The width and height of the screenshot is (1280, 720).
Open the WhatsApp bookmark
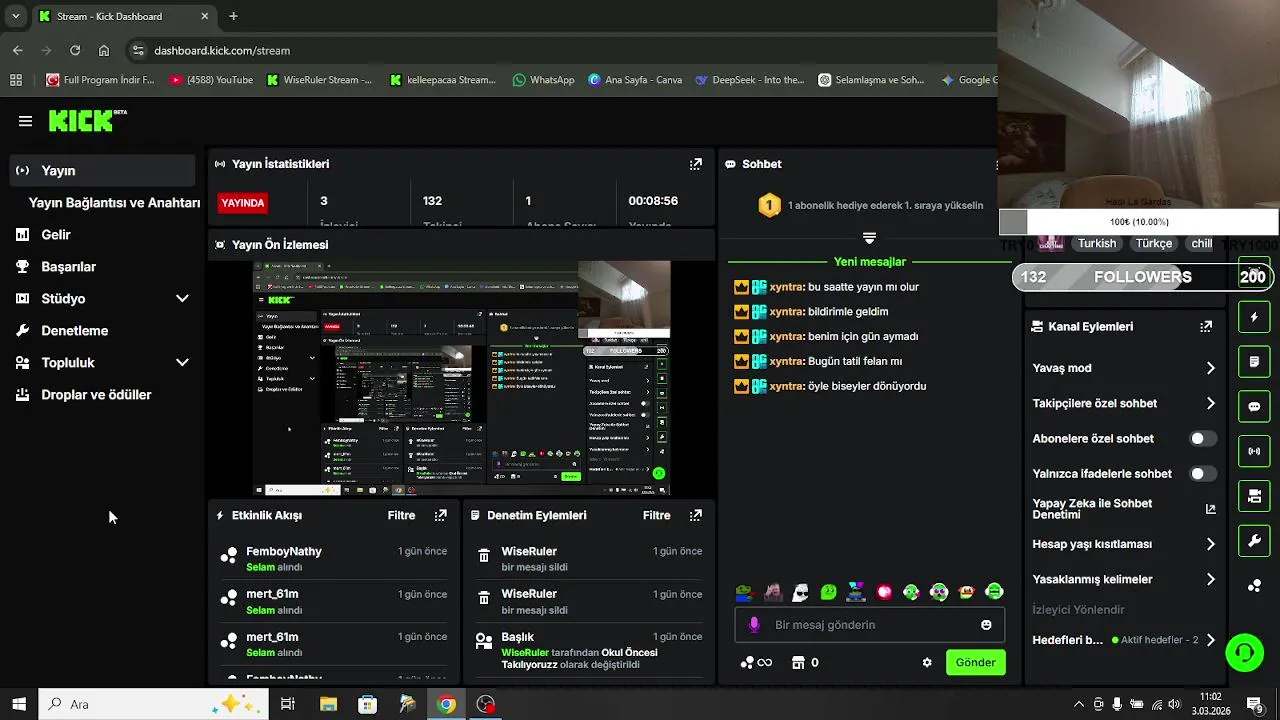pos(544,80)
